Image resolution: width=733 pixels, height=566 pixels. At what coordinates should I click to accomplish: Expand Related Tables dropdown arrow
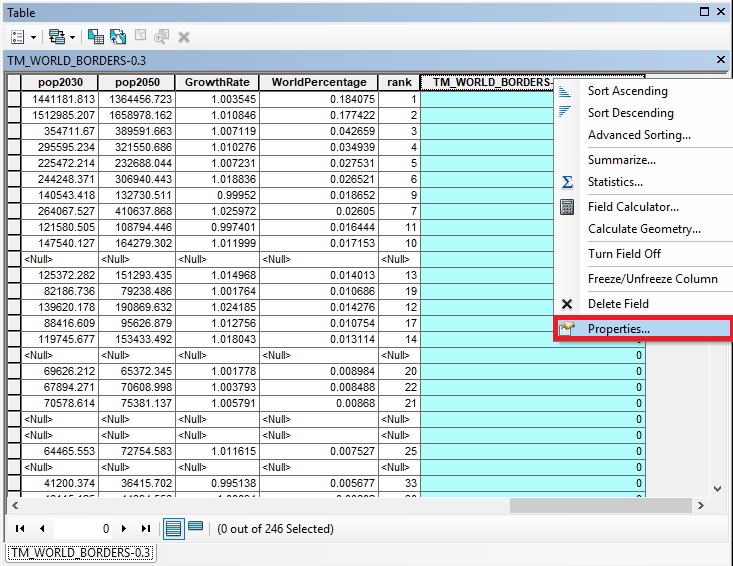coord(72,37)
